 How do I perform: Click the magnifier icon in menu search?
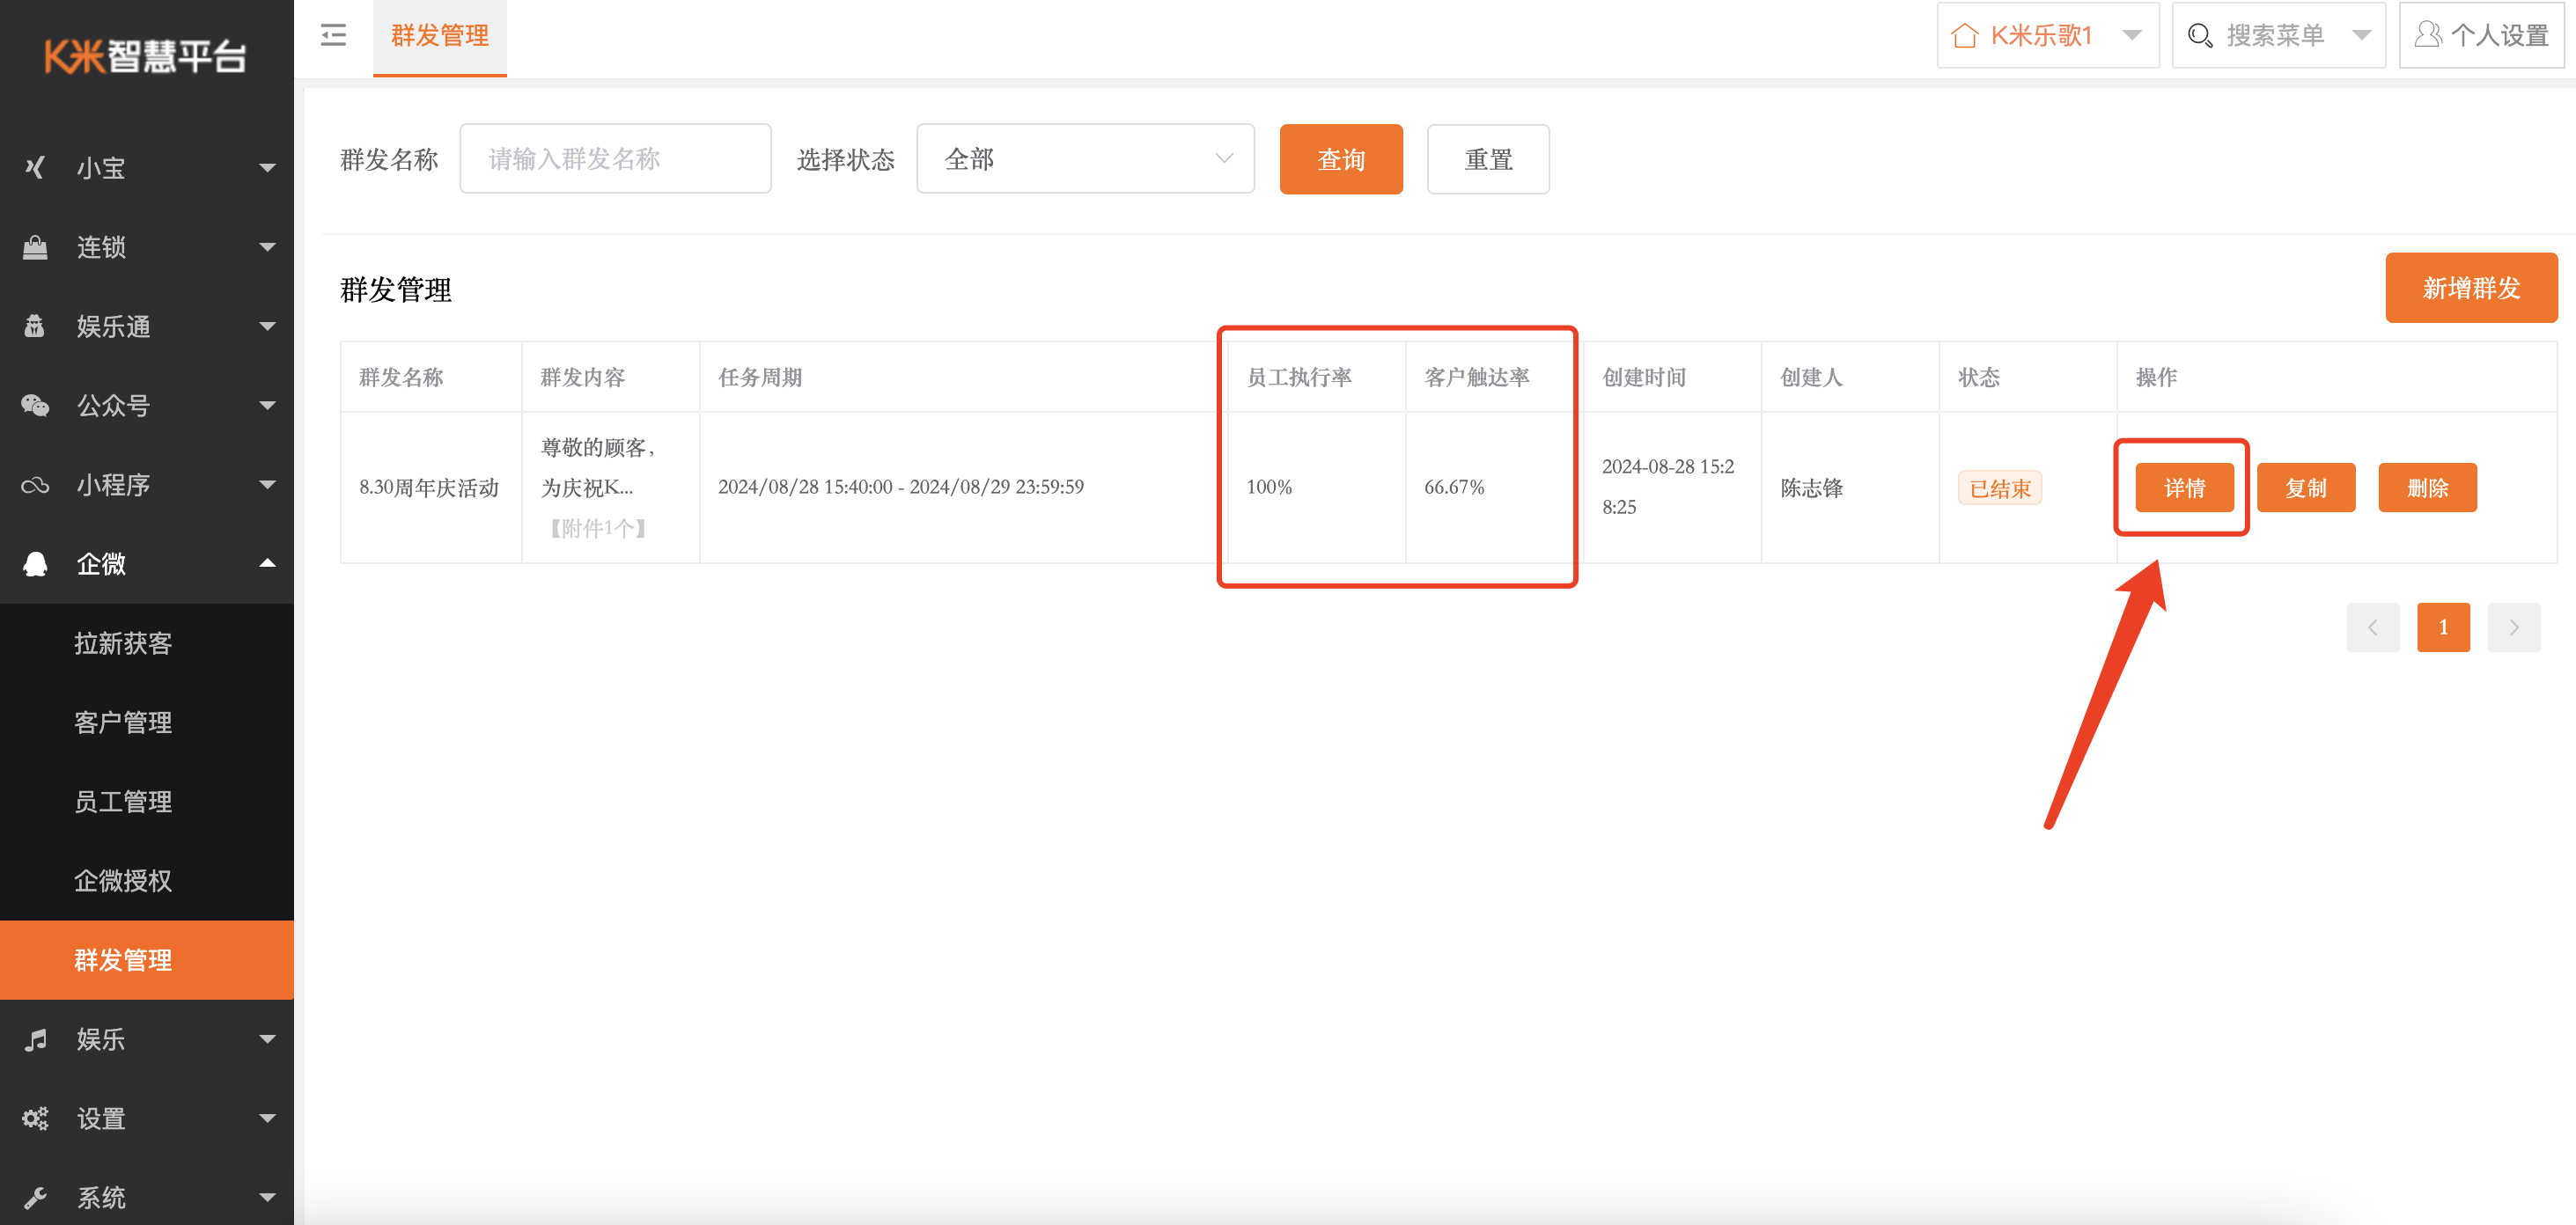pyautogui.click(x=2200, y=36)
